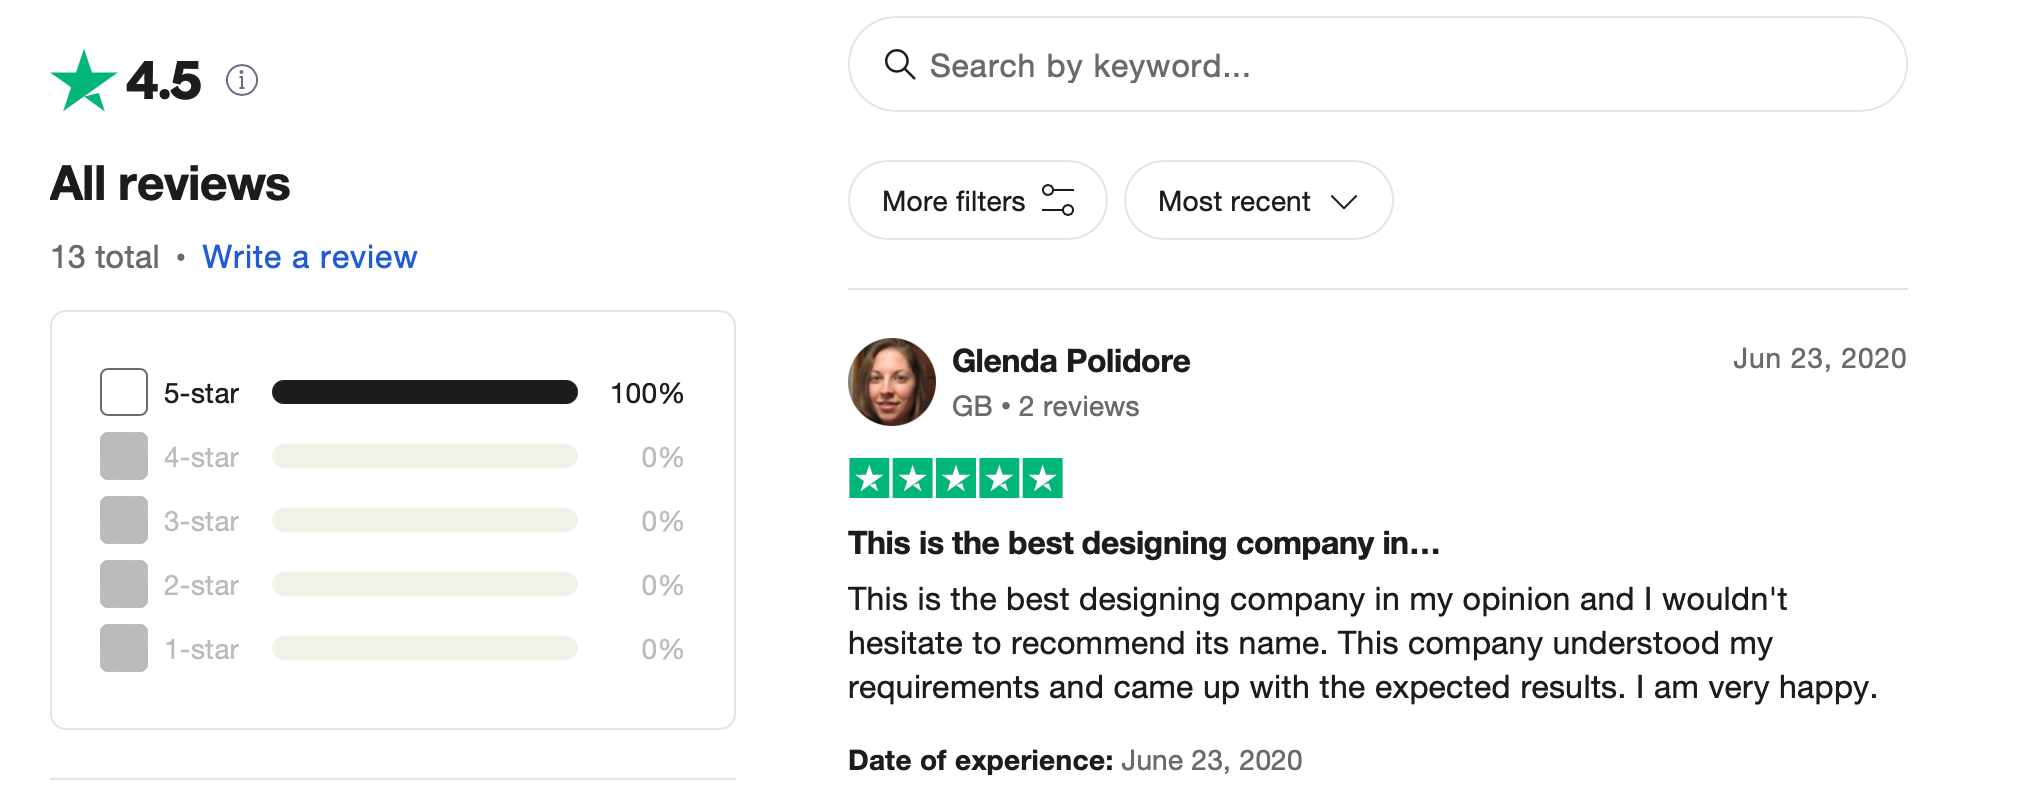The width and height of the screenshot is (2038, 810).
Task: Open the rating info icon beside 4.5
Action: click(242, 80)
